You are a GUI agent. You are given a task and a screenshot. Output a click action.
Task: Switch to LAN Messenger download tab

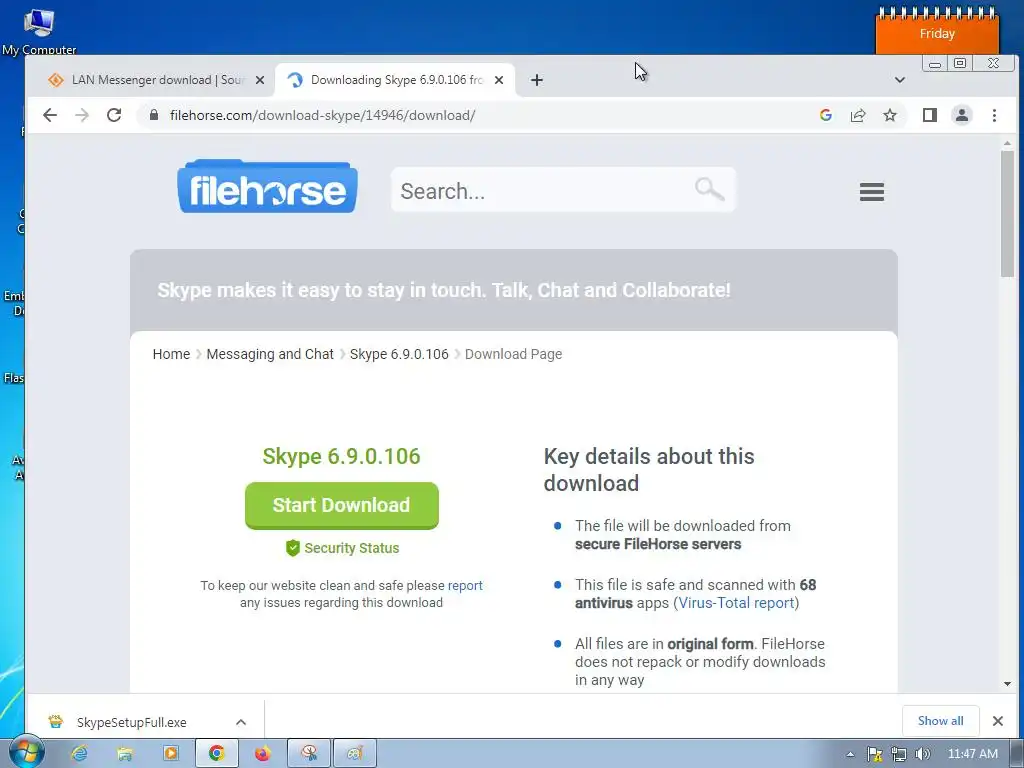156,80
